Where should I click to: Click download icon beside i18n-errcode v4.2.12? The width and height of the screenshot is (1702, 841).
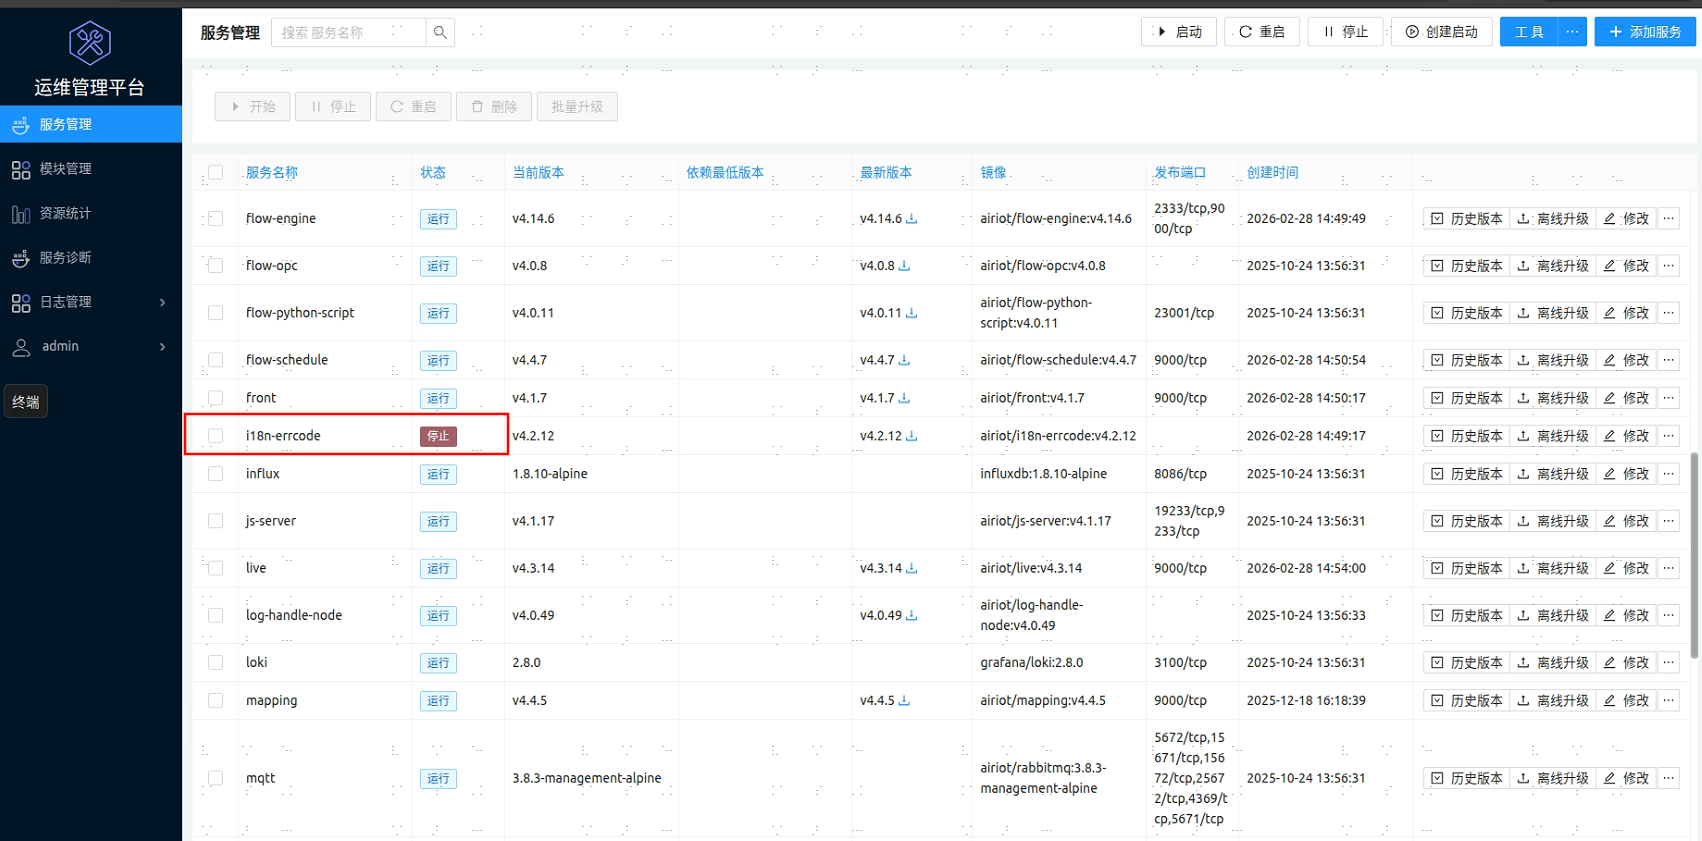click(x=912, y=436)
